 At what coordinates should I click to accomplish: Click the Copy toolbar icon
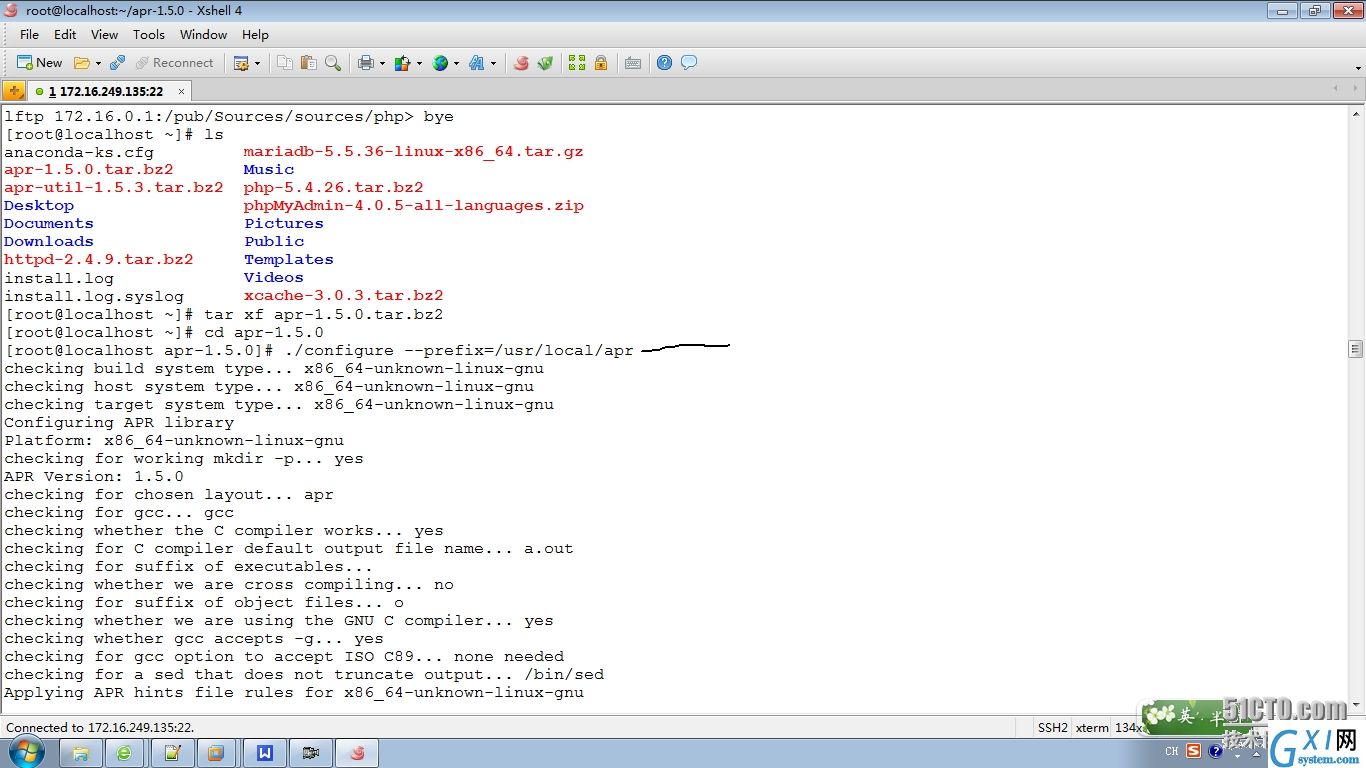point(285,63)
